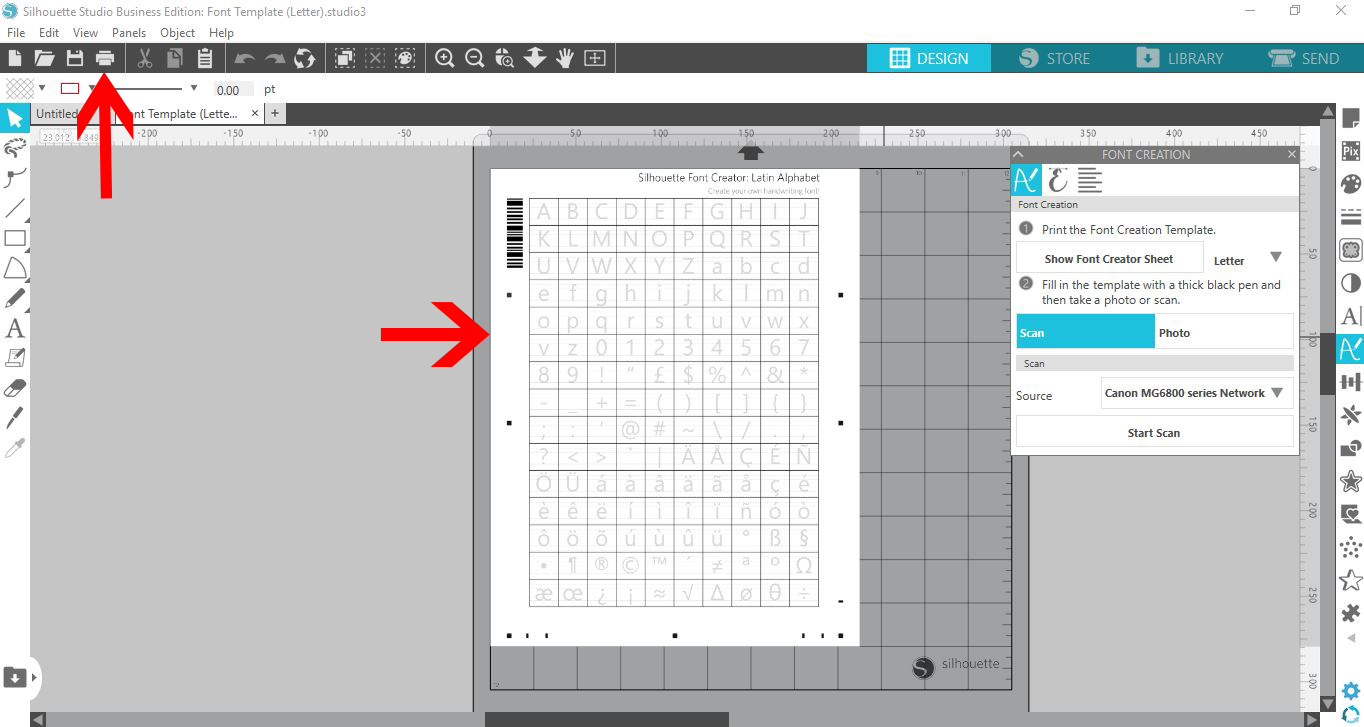Open preferences with the blue gear icon
1364x727 pixels.
(x=1350, y=691)
